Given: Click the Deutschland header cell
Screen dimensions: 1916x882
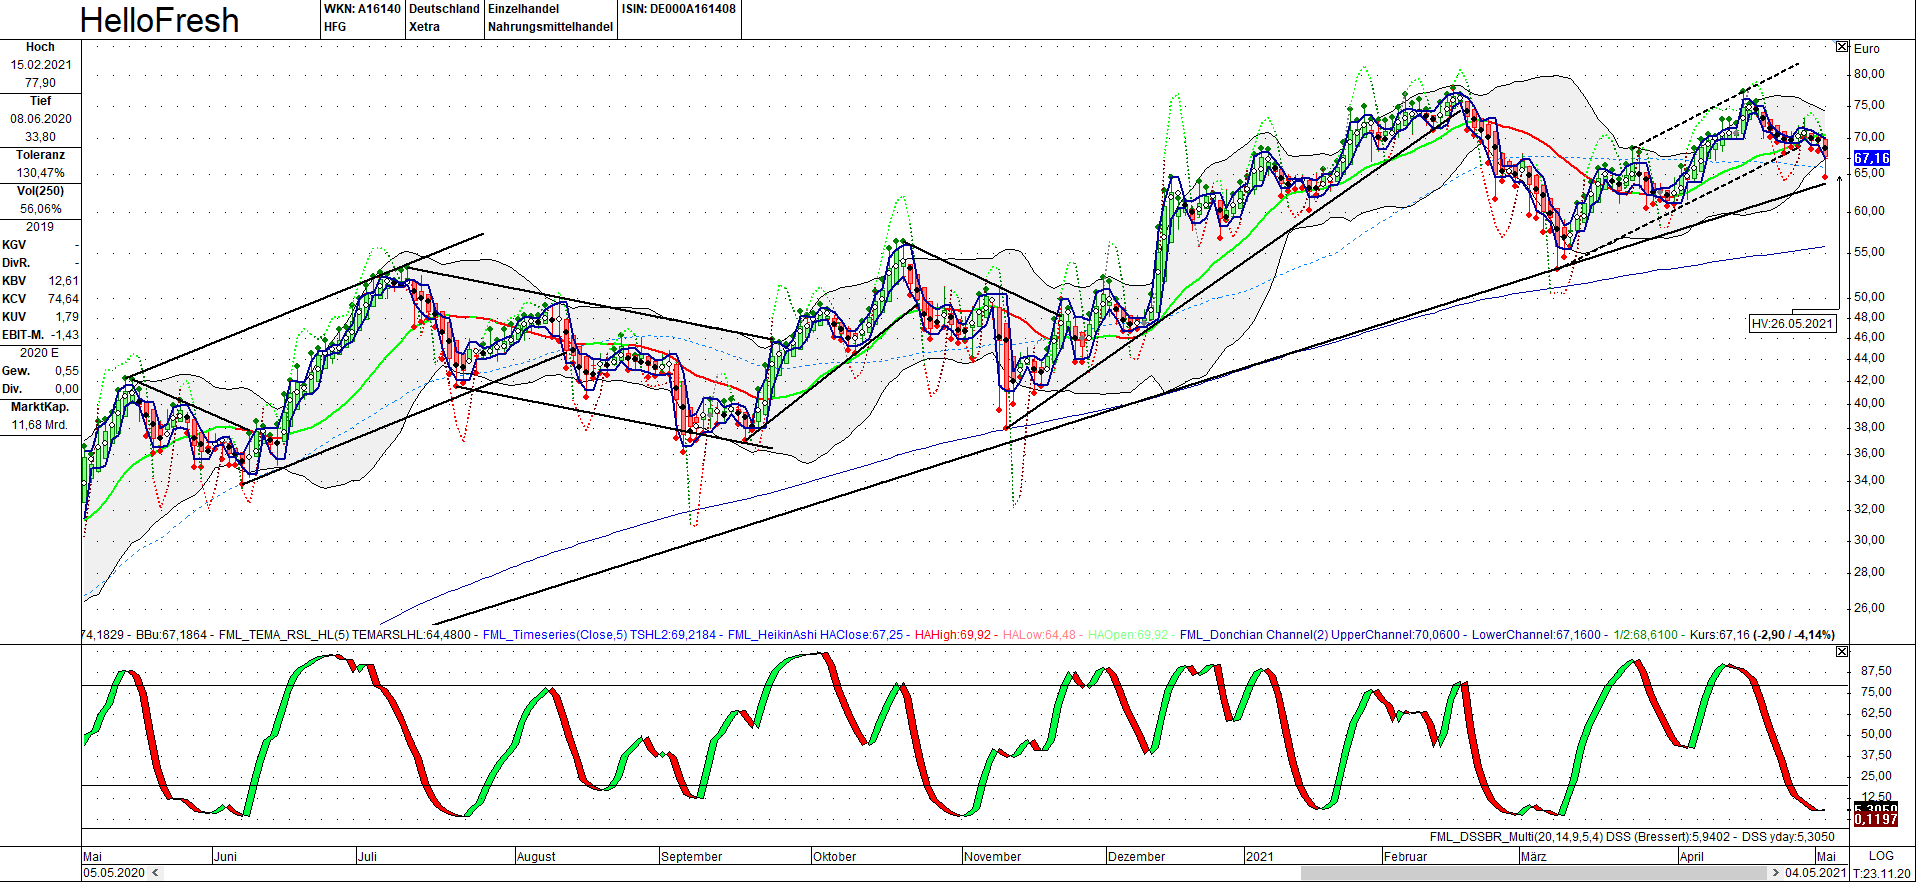Looking at the screenshot, I should 444,9.
